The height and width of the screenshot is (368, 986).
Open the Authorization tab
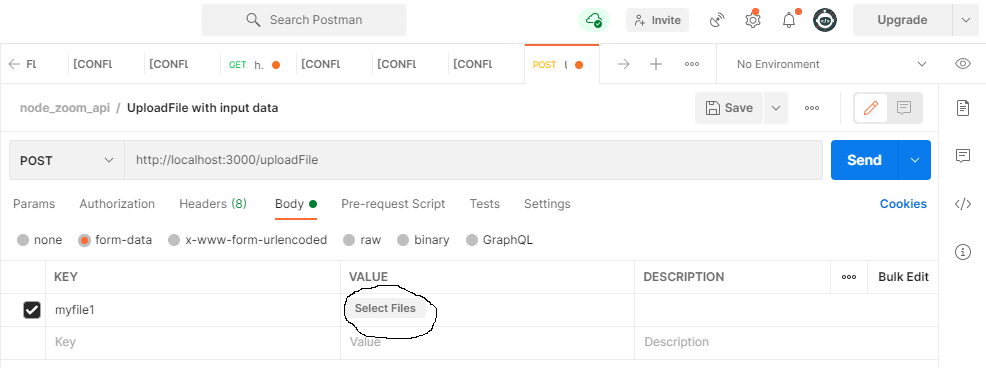(117, 204)
